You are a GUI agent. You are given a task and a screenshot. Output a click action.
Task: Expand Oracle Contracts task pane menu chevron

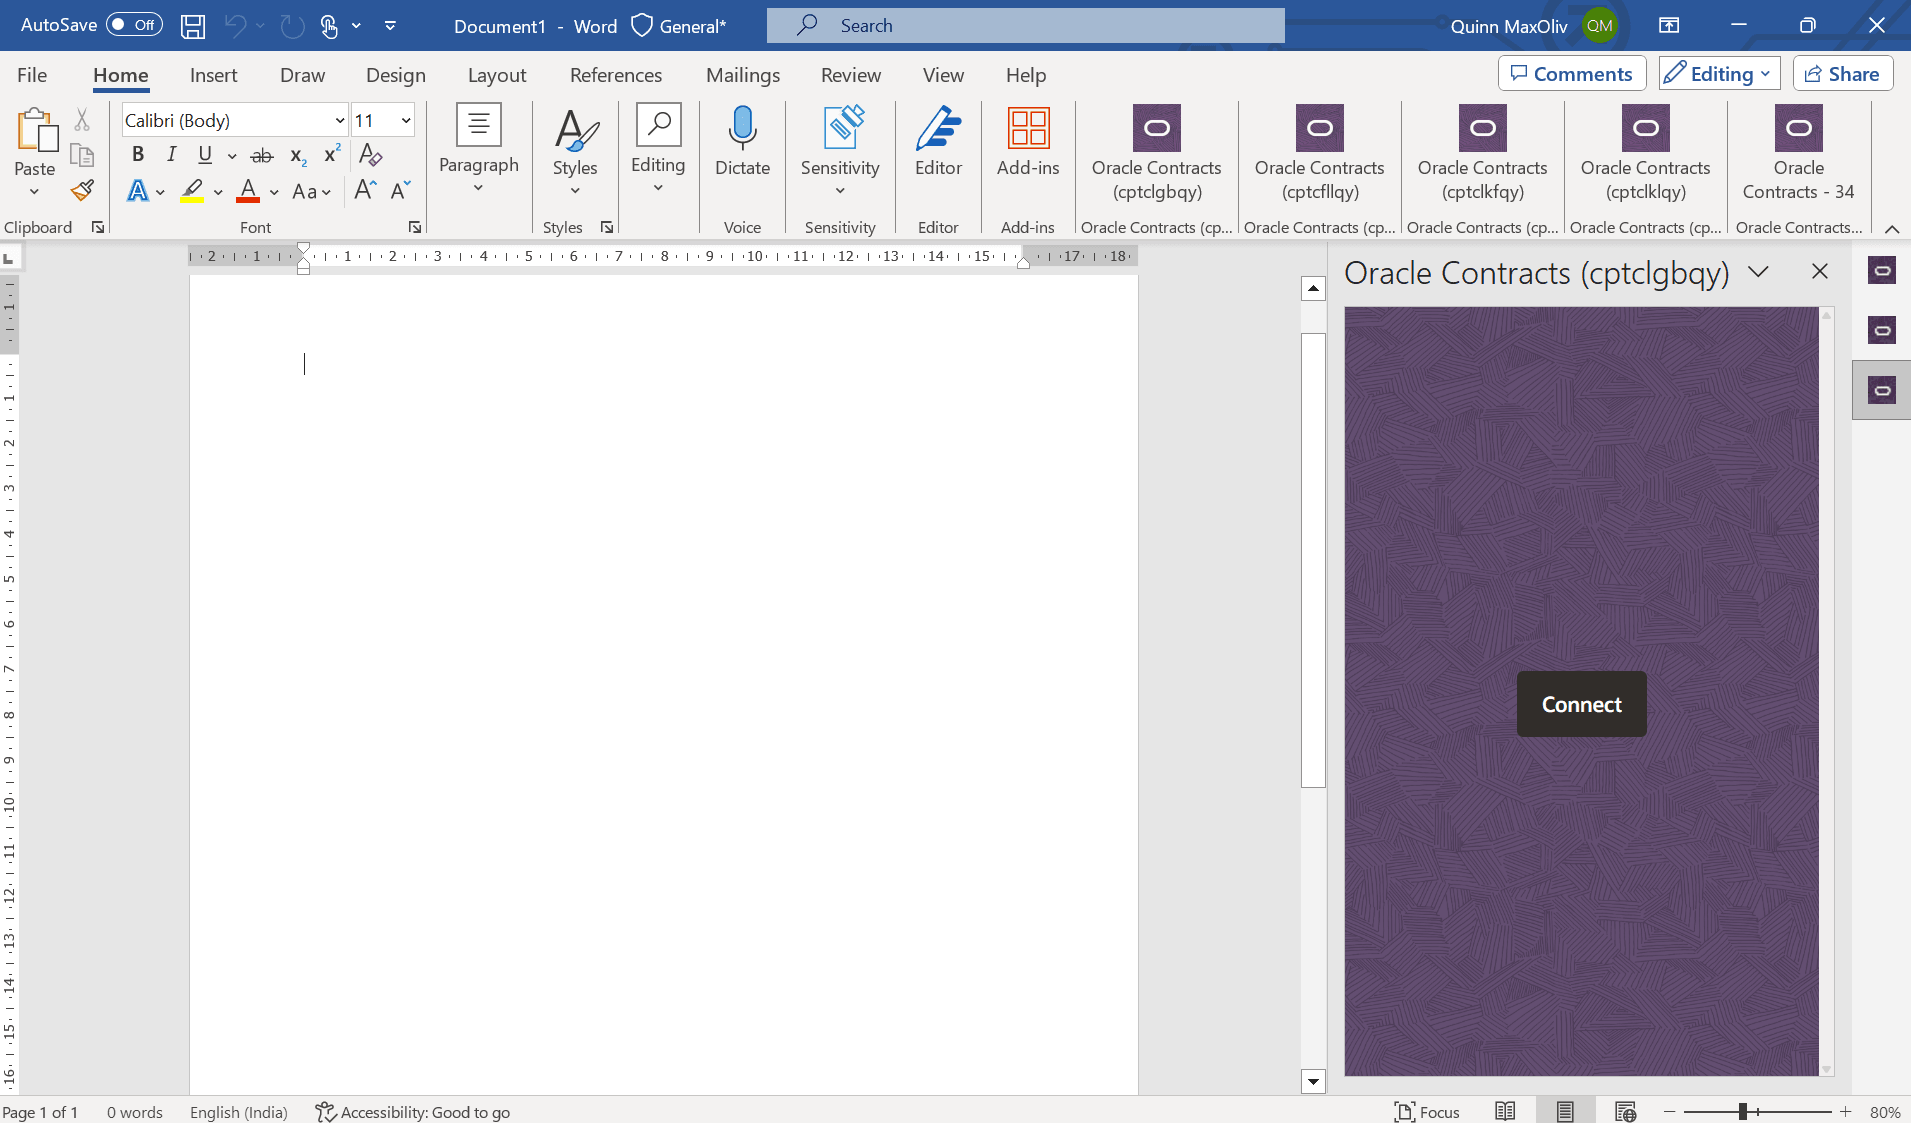[x=1759, y=272]
